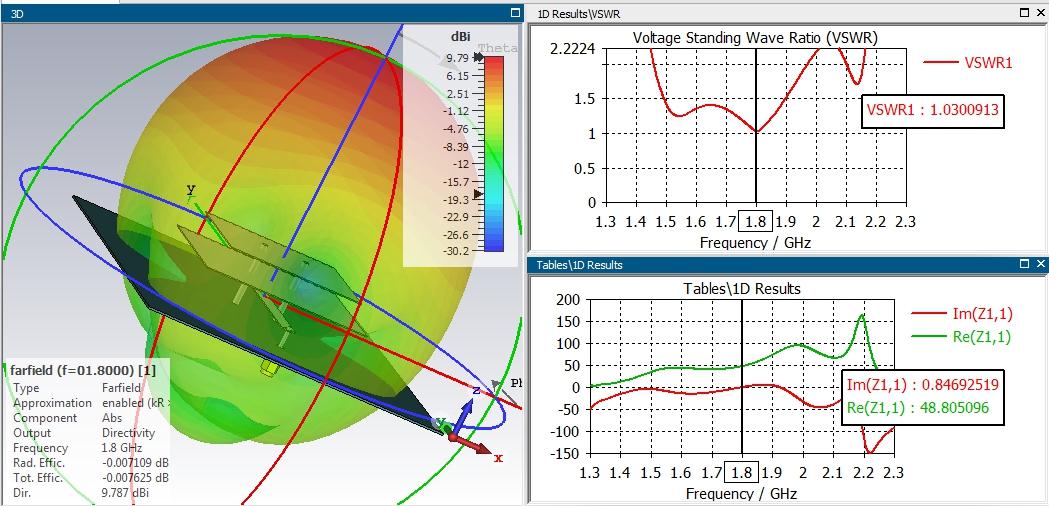
Task: Select the yellow feed port under the antenna
Action: click(x=269, y=367)
